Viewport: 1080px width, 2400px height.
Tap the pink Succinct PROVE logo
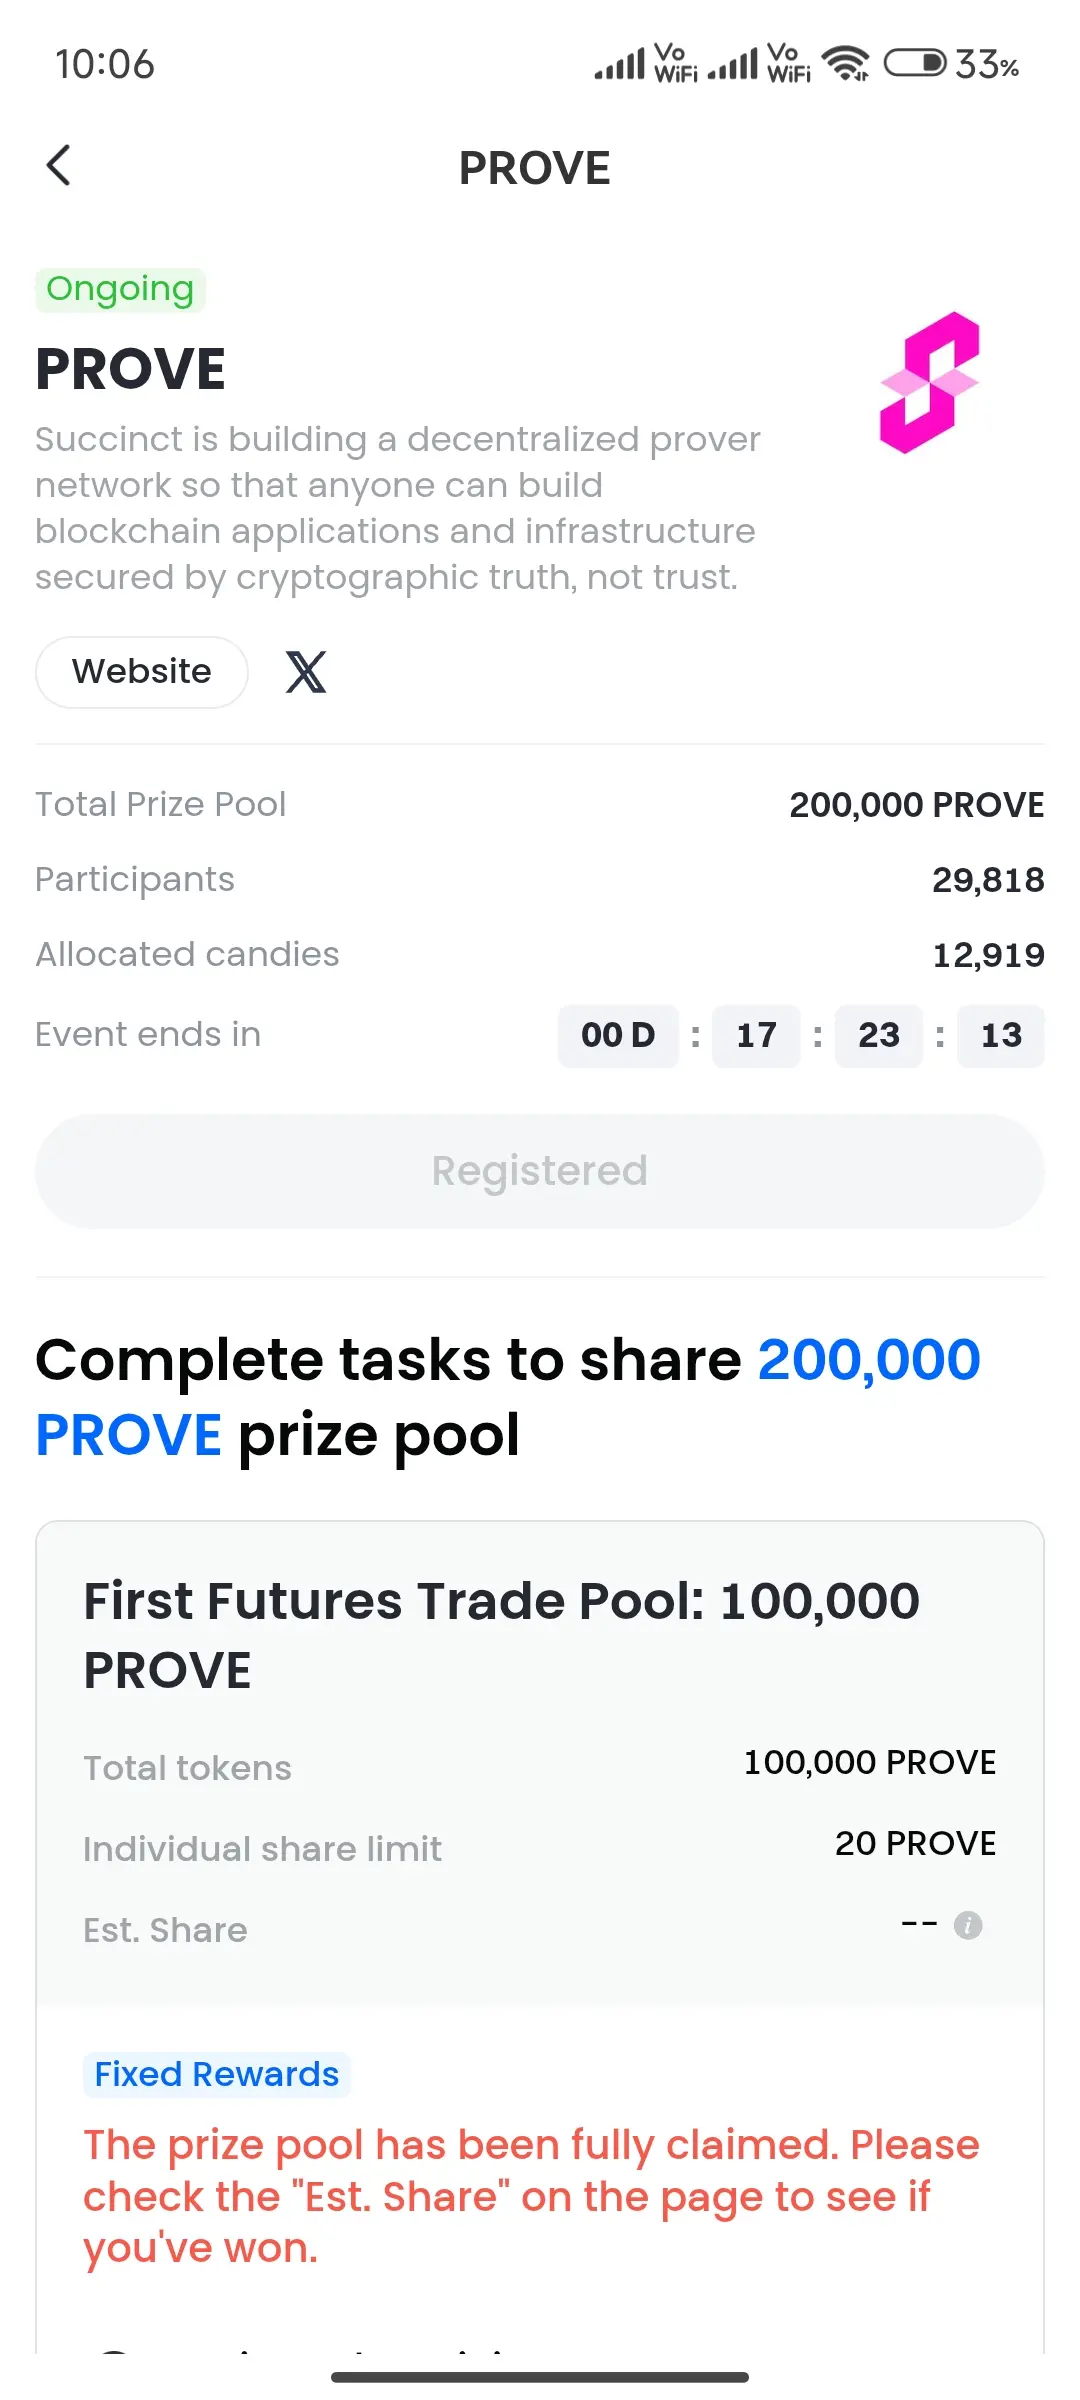tap(930, 382)
